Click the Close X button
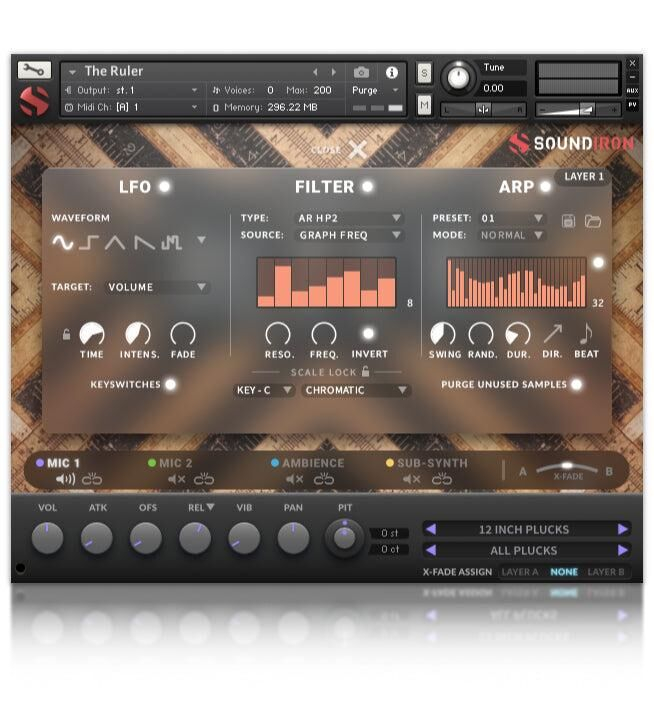 [x=358, y=150]
